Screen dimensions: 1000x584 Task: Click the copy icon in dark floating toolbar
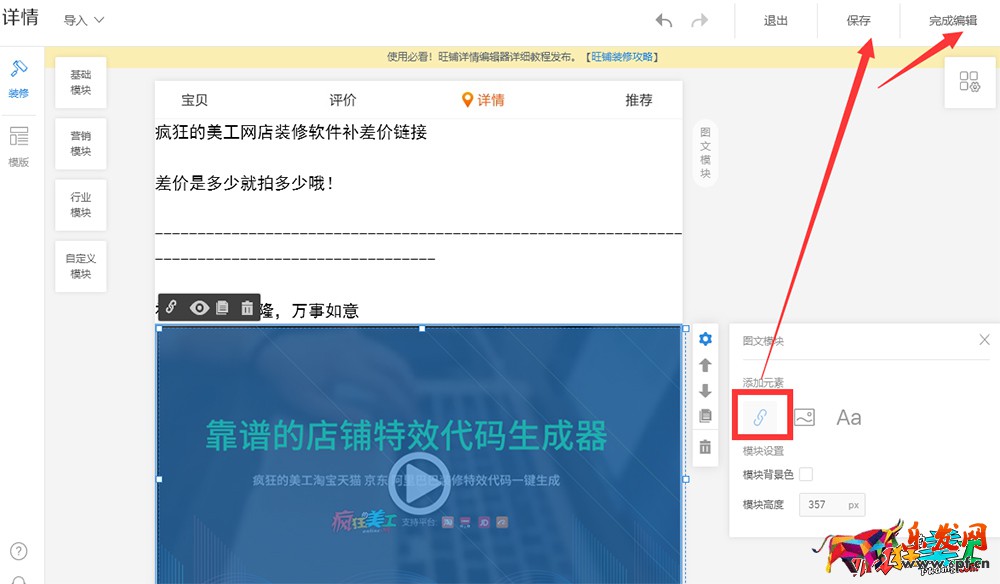(222, 309)
